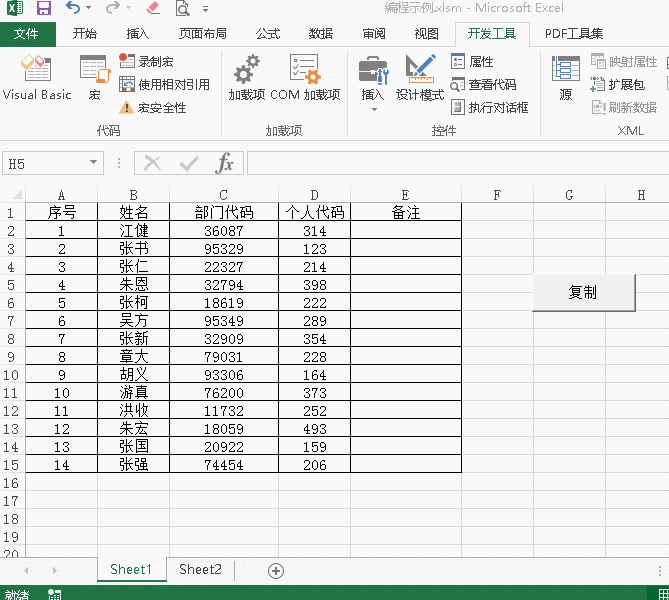Open the 文件 file menu
669x600 pixels.
tap(26, 34)
